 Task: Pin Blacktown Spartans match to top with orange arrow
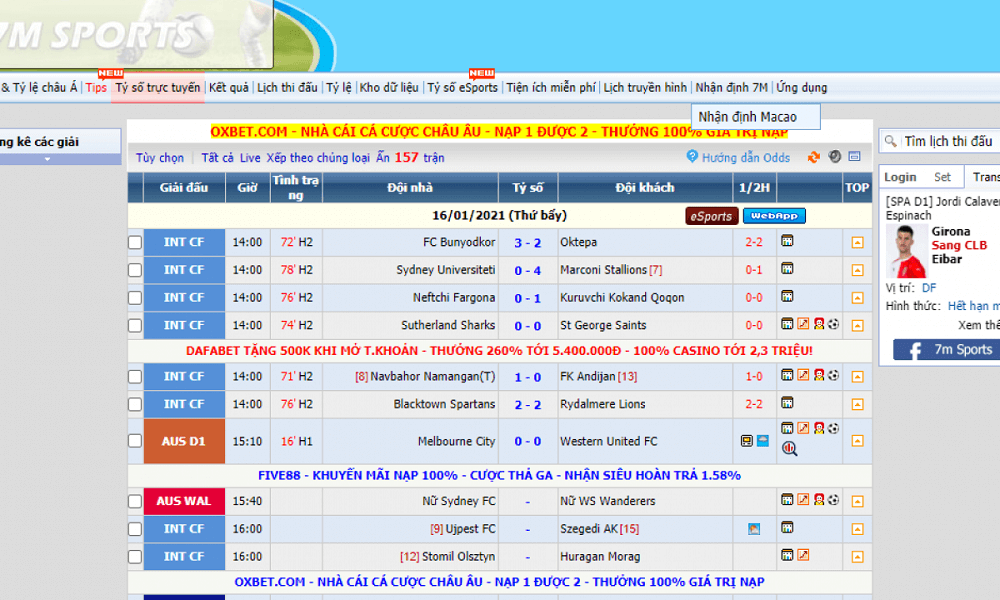(857, 404)
